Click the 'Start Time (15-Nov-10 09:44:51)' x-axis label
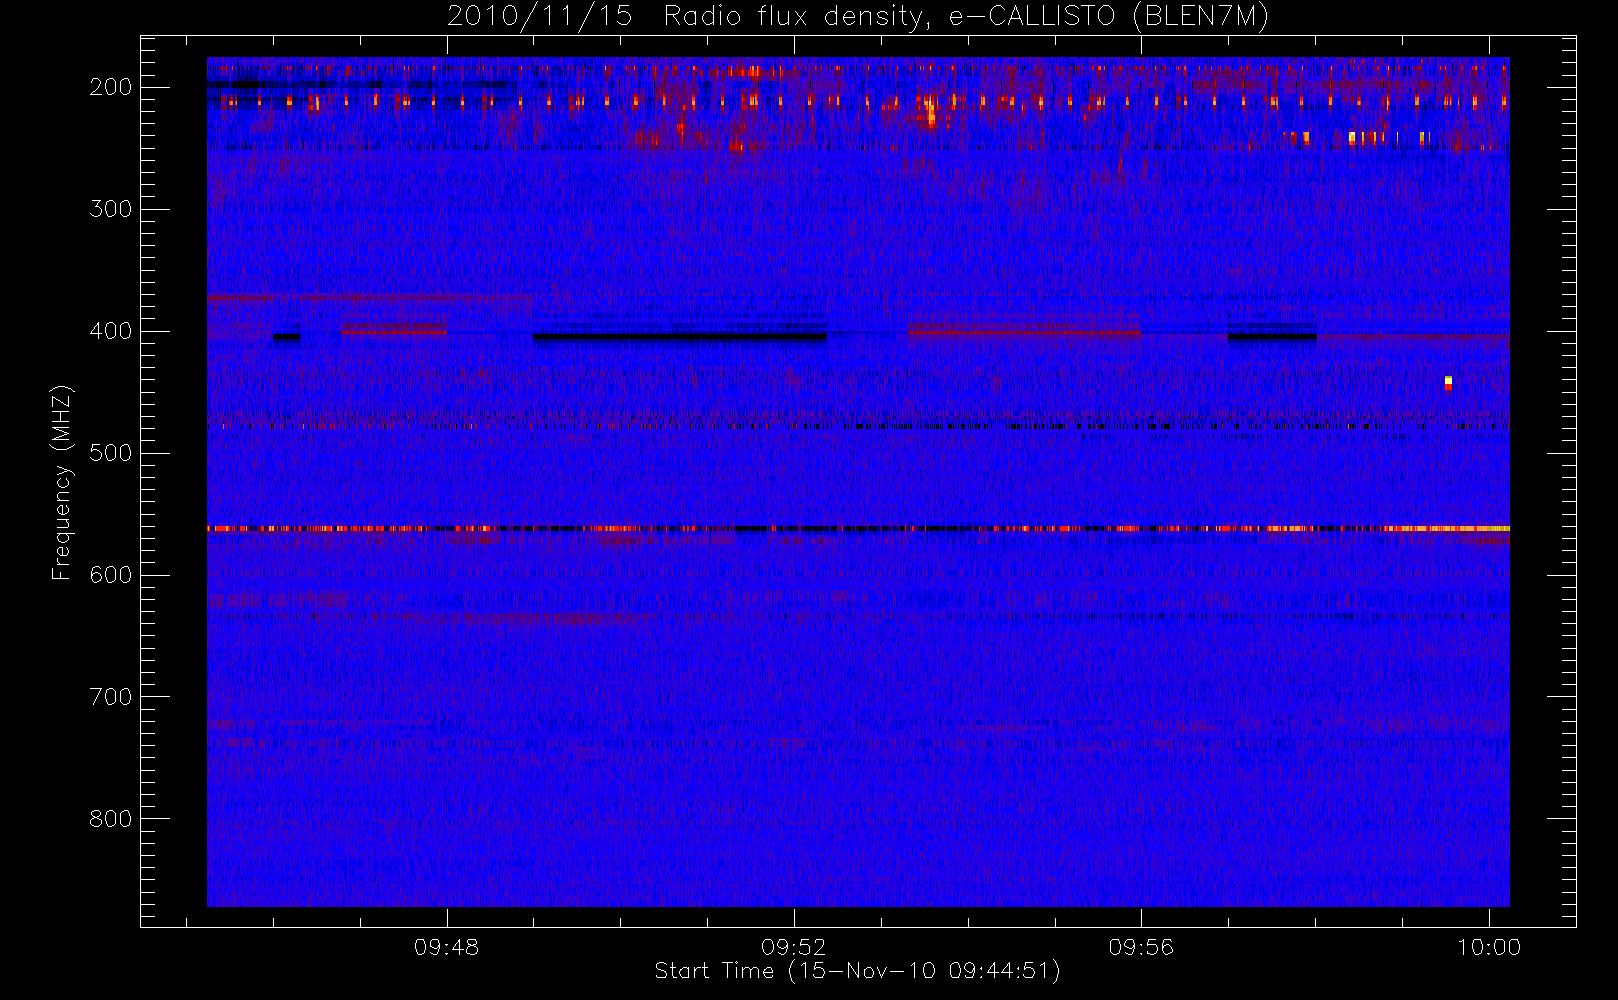This screenshot has height=1000, width=1618. 857,971
